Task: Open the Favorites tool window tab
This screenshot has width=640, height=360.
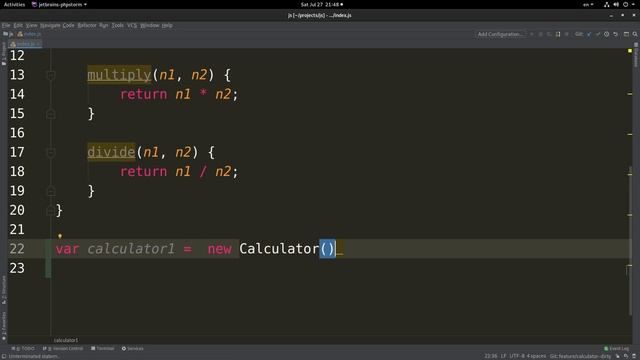Action: tap(4, 326)
